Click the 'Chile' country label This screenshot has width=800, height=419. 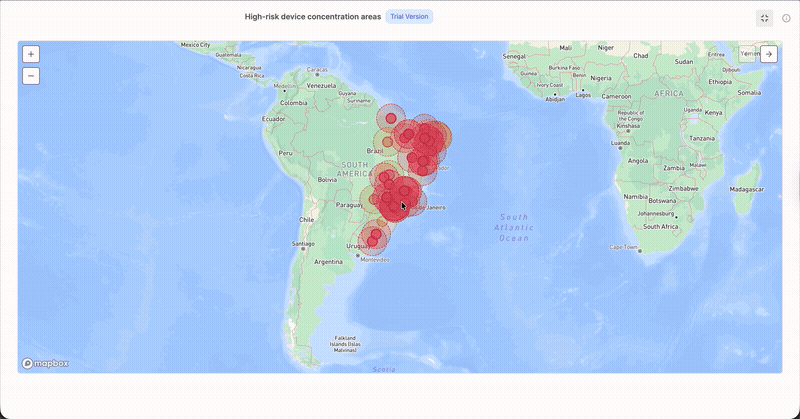click(307, 219)
